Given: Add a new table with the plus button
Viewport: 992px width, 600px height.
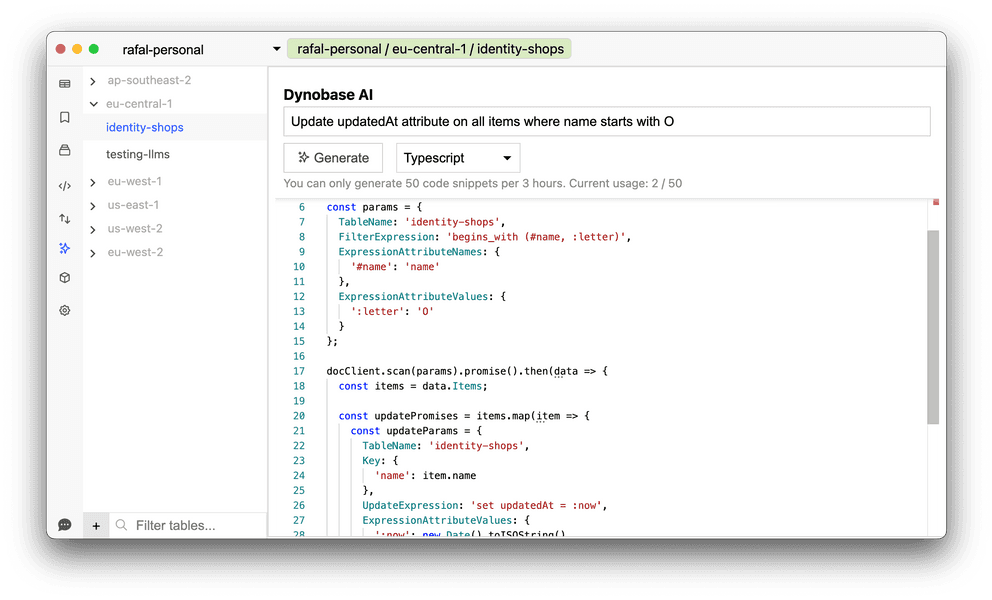Looking at the screenshot, I should [x=96, y=524].
